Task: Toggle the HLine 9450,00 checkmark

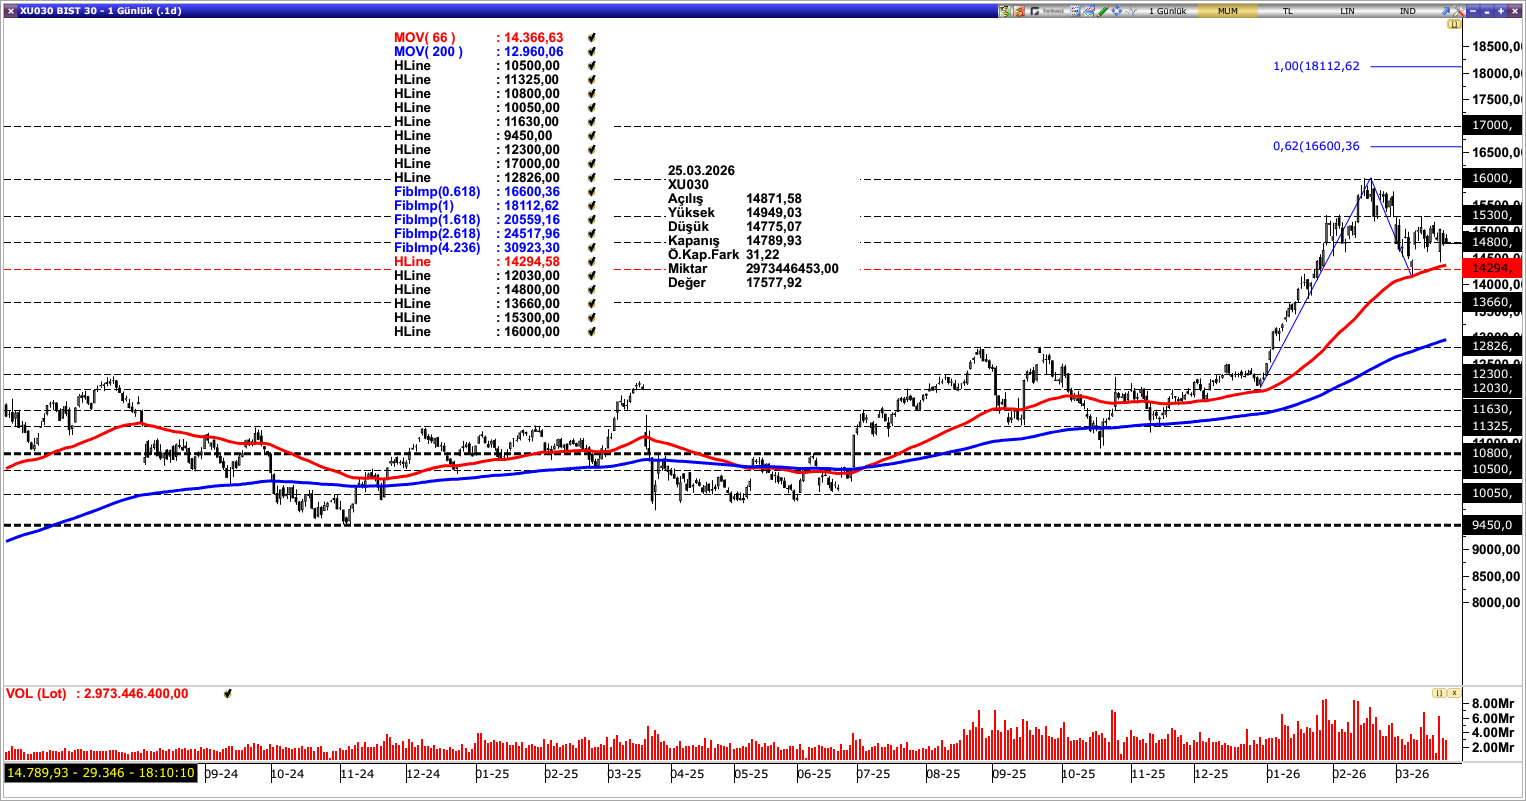Action: (x=592, y=136)
